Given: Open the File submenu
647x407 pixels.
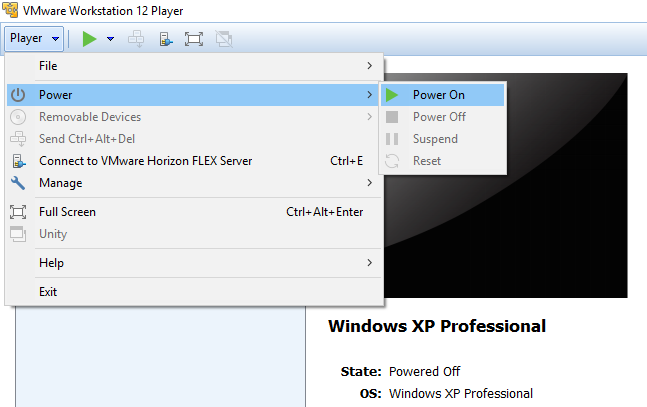Looking at the screenshot, I should pos(194,66).
